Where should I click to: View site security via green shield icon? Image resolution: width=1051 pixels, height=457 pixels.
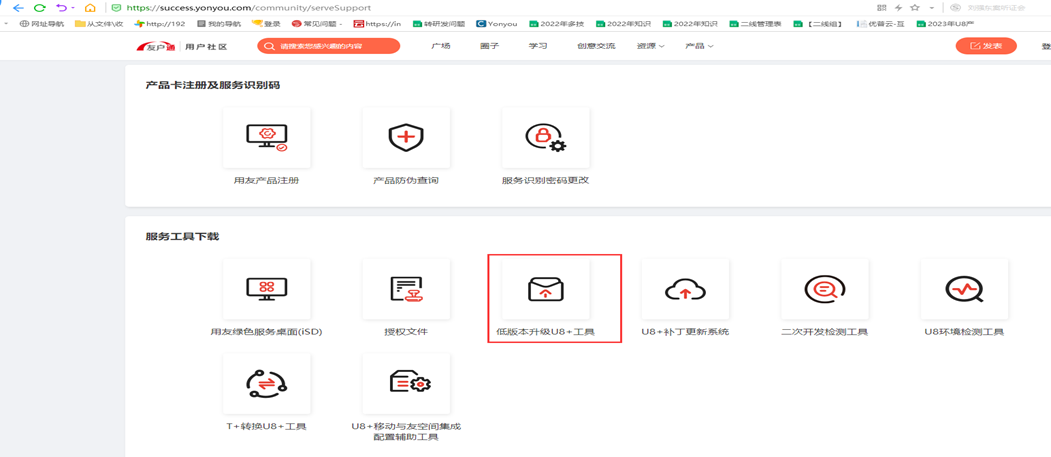[x=116, y=8]
